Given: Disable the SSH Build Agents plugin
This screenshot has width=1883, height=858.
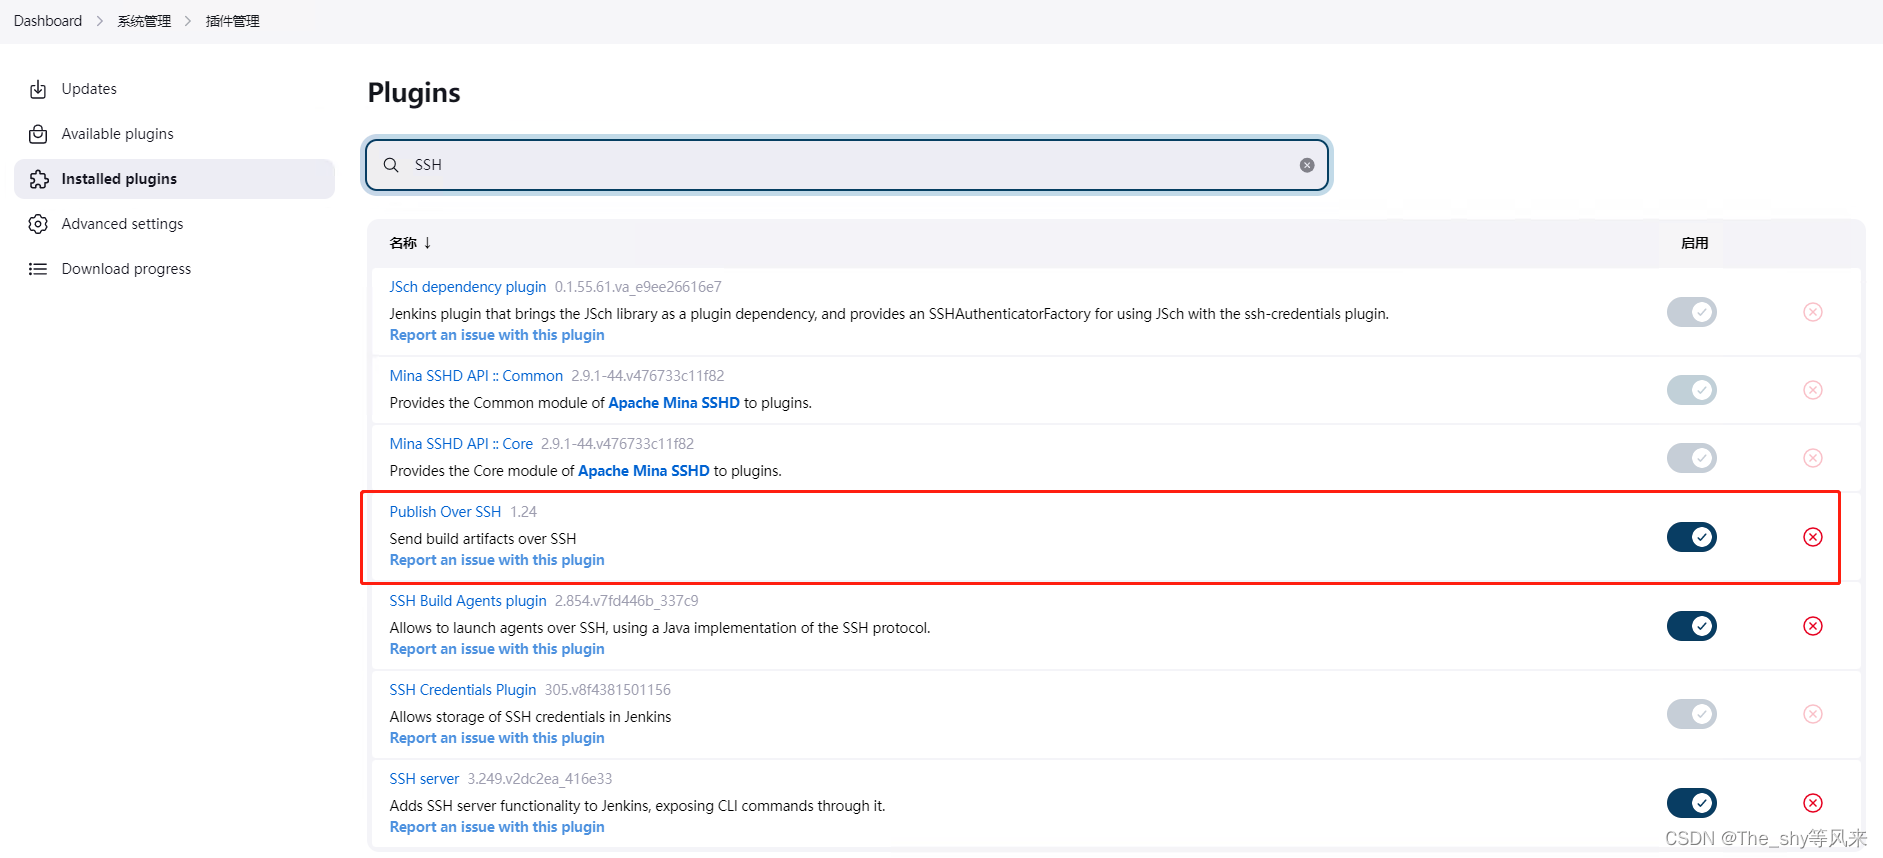Looking at the screenshot, I should 1692,626.
